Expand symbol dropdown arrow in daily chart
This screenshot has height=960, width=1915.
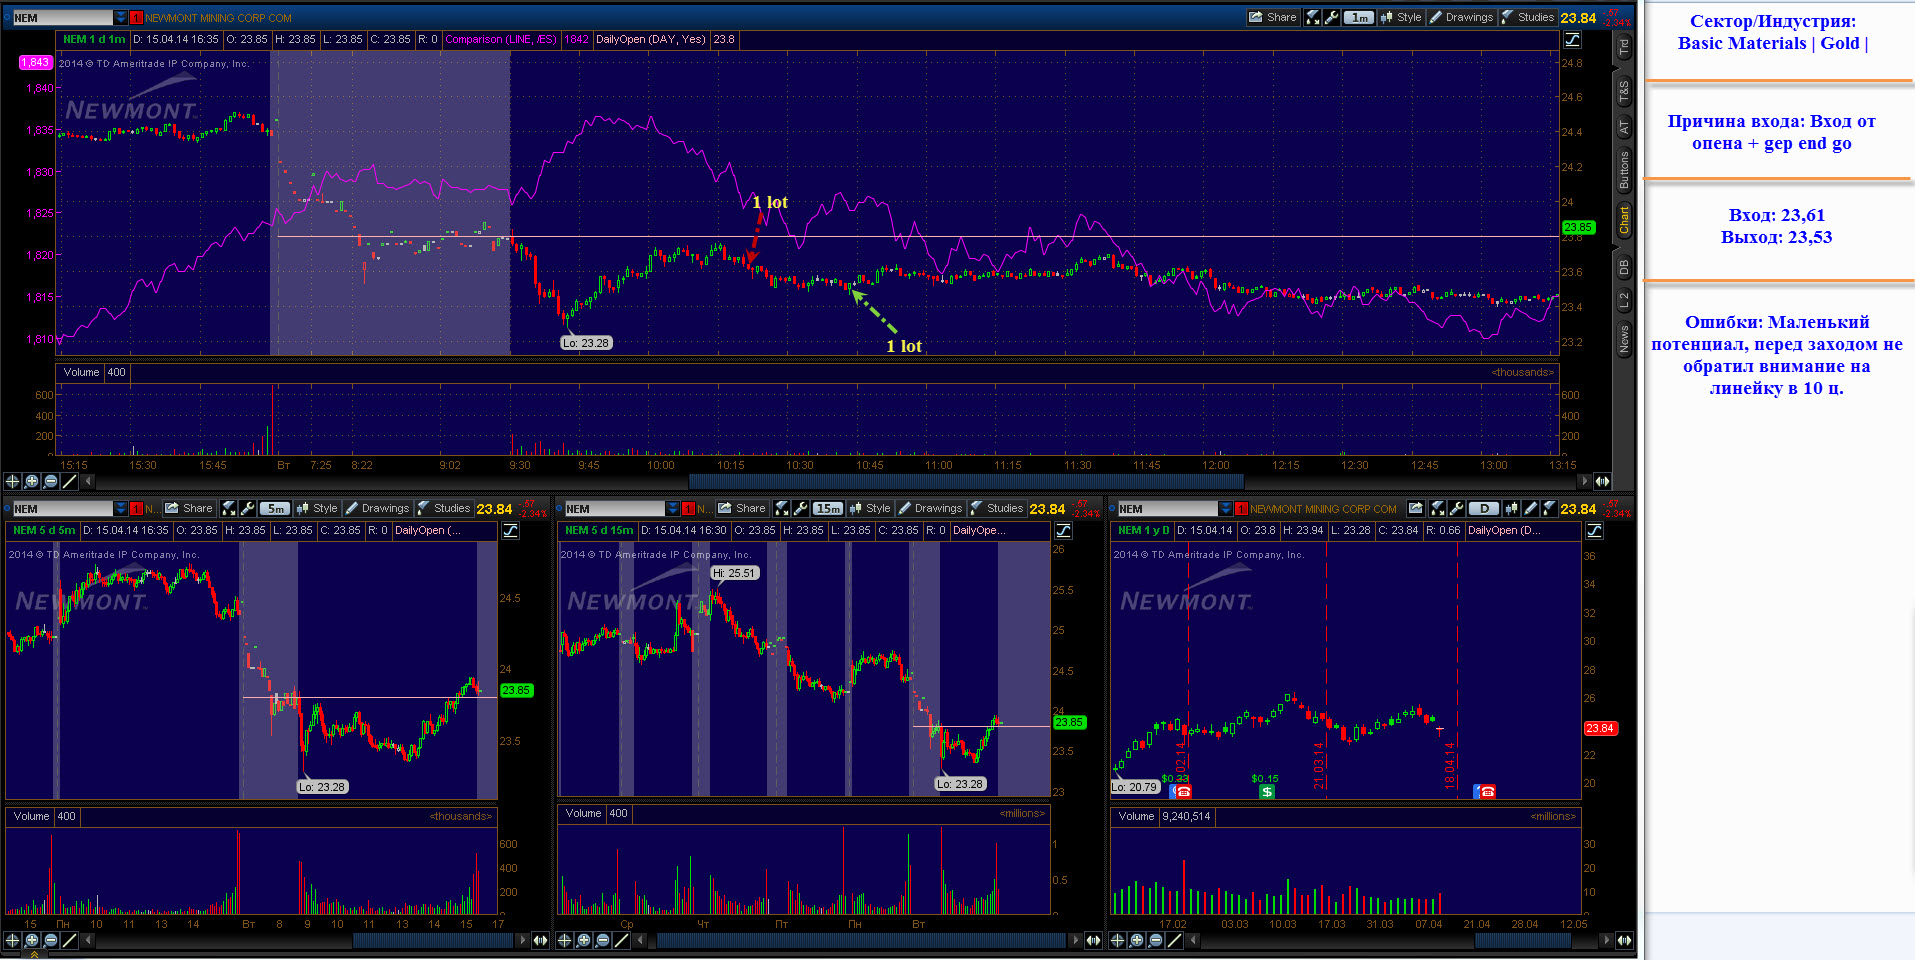click(x=1225, y=508)
